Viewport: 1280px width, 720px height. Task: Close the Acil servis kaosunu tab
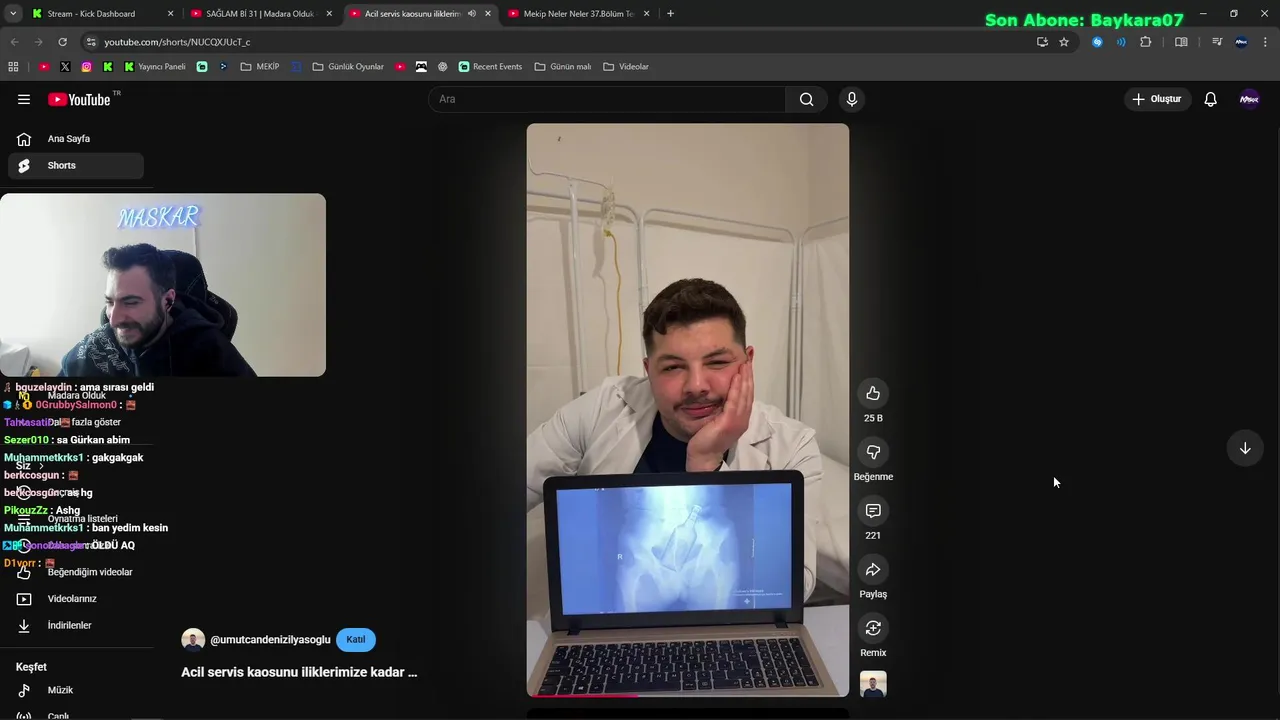pyautogui.click(x=488, y=14)
